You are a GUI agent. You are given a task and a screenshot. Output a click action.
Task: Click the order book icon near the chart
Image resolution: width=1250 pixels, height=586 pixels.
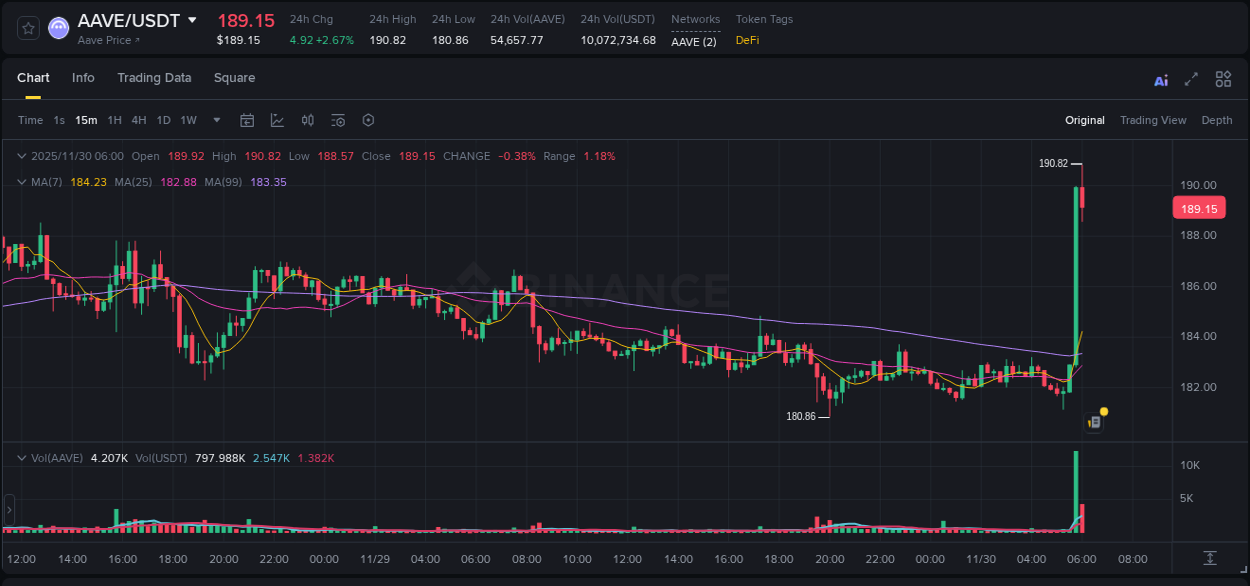coord(1093,421)
